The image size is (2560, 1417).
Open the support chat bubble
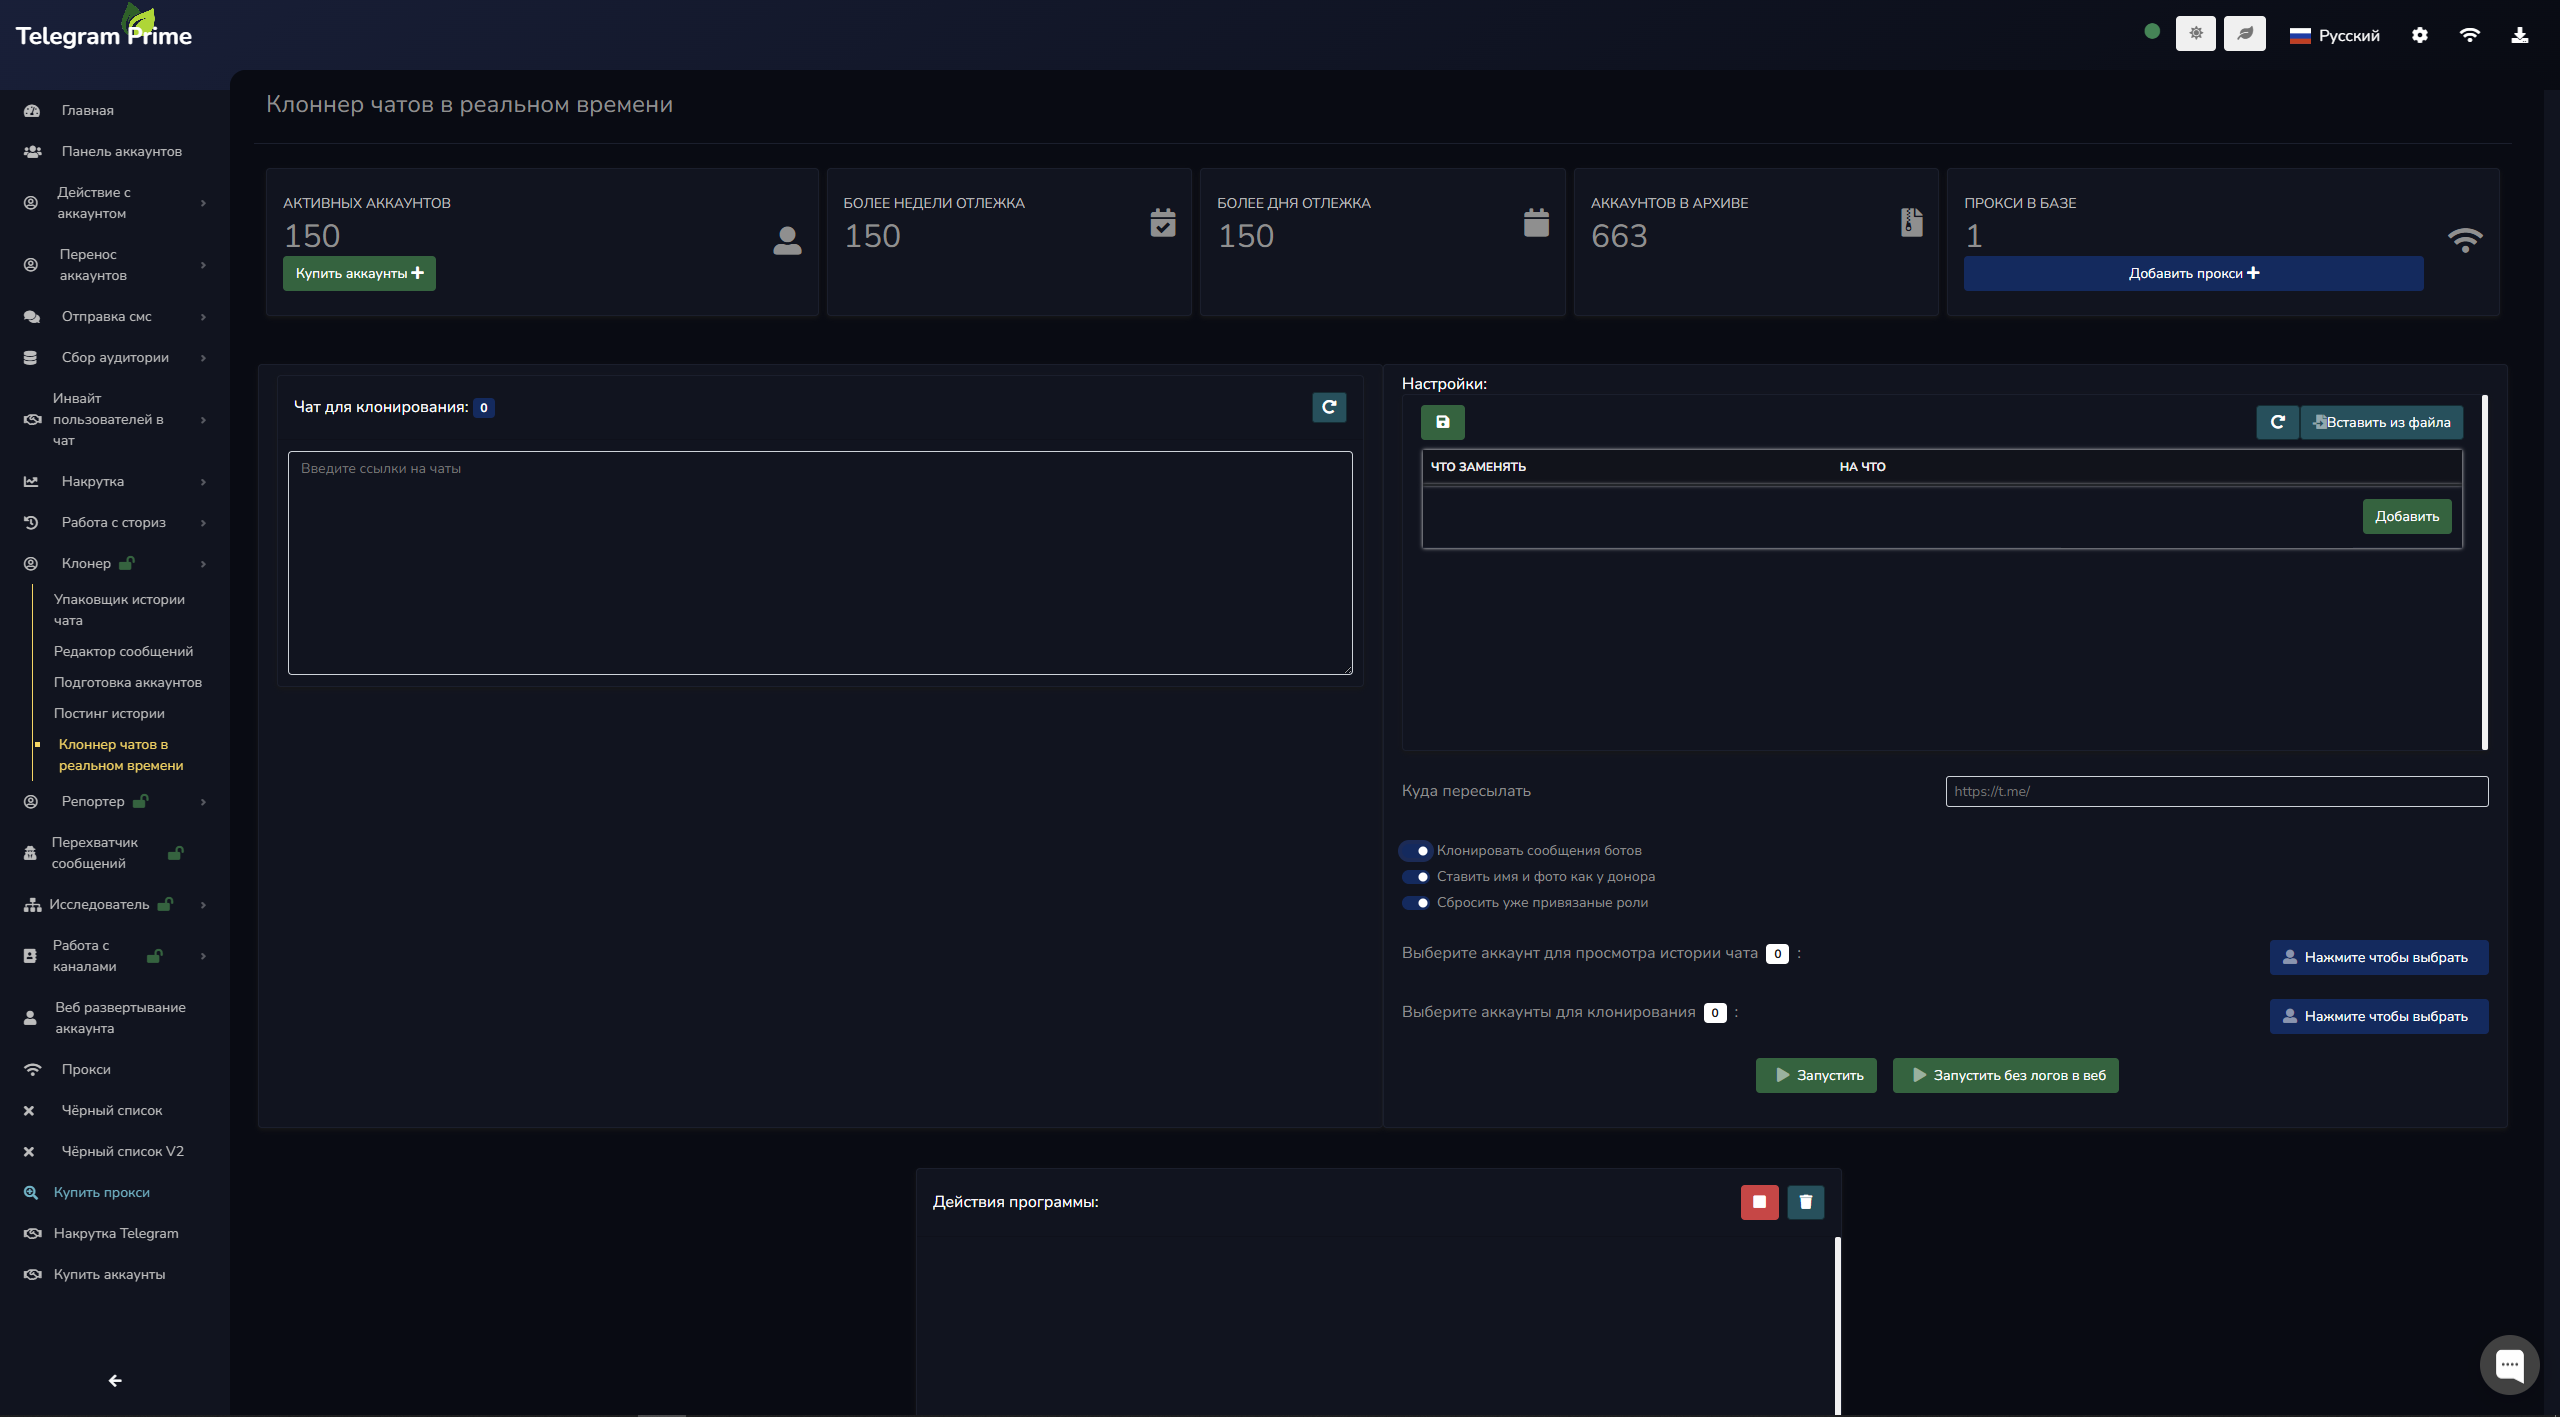tap(2509, 1364)
